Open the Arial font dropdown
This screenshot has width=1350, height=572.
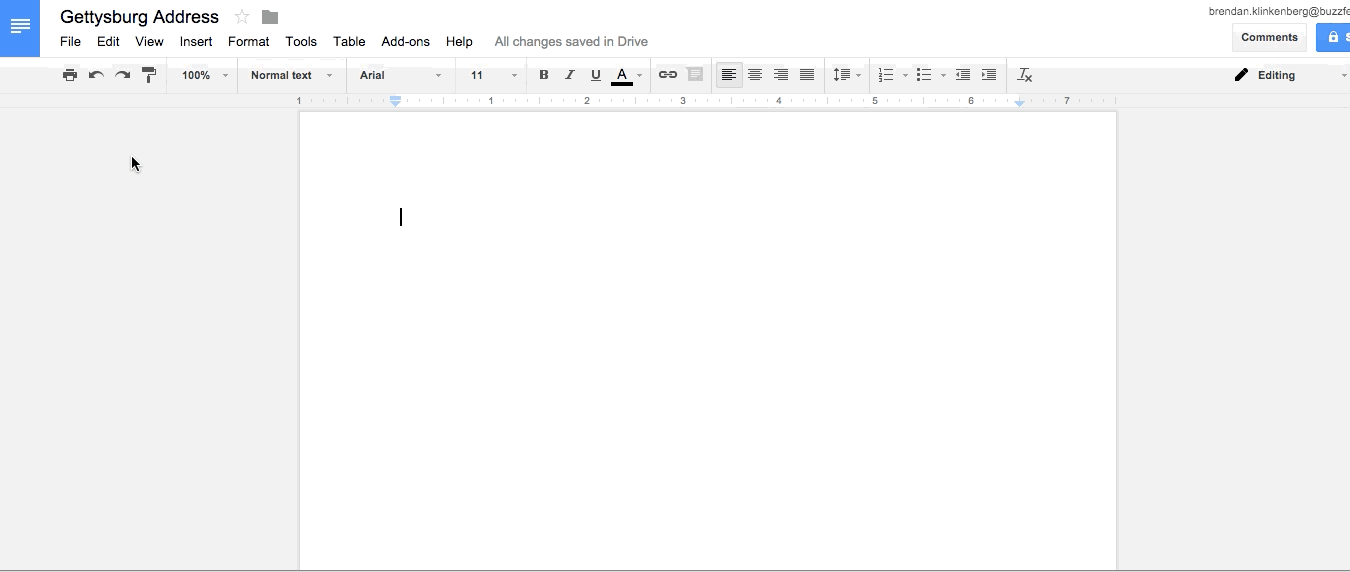400,75
